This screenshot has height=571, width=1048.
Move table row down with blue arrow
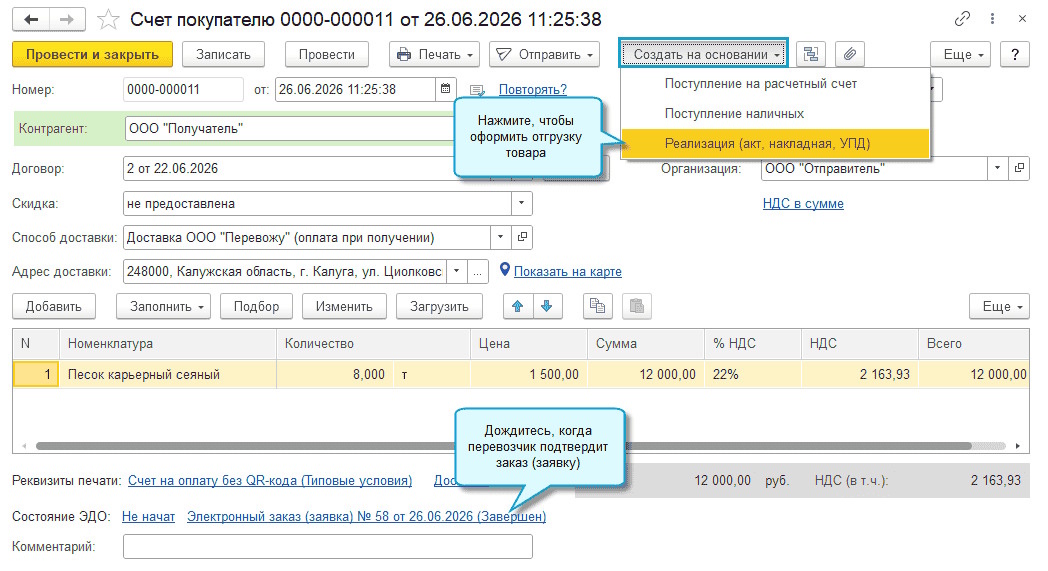click(547, 306)
